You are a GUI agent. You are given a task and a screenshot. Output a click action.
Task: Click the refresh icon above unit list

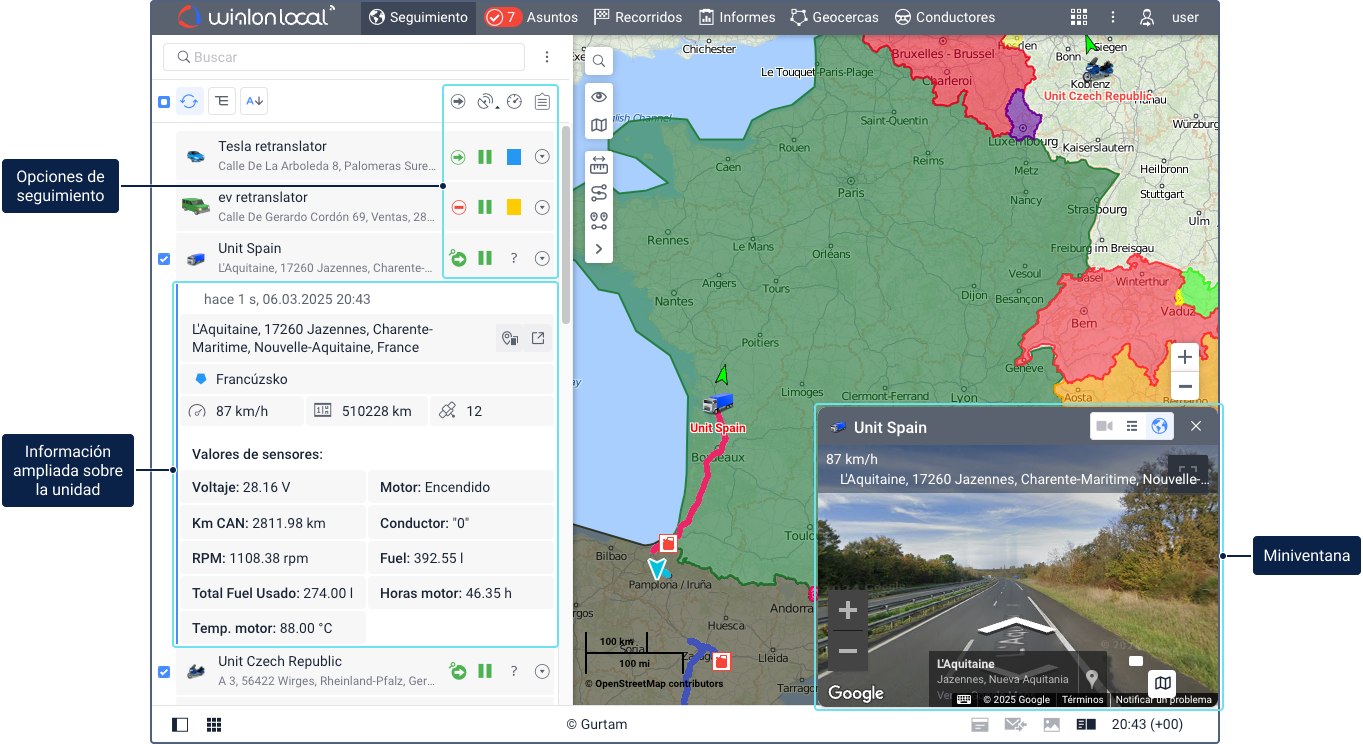click(x=189, y=101)
